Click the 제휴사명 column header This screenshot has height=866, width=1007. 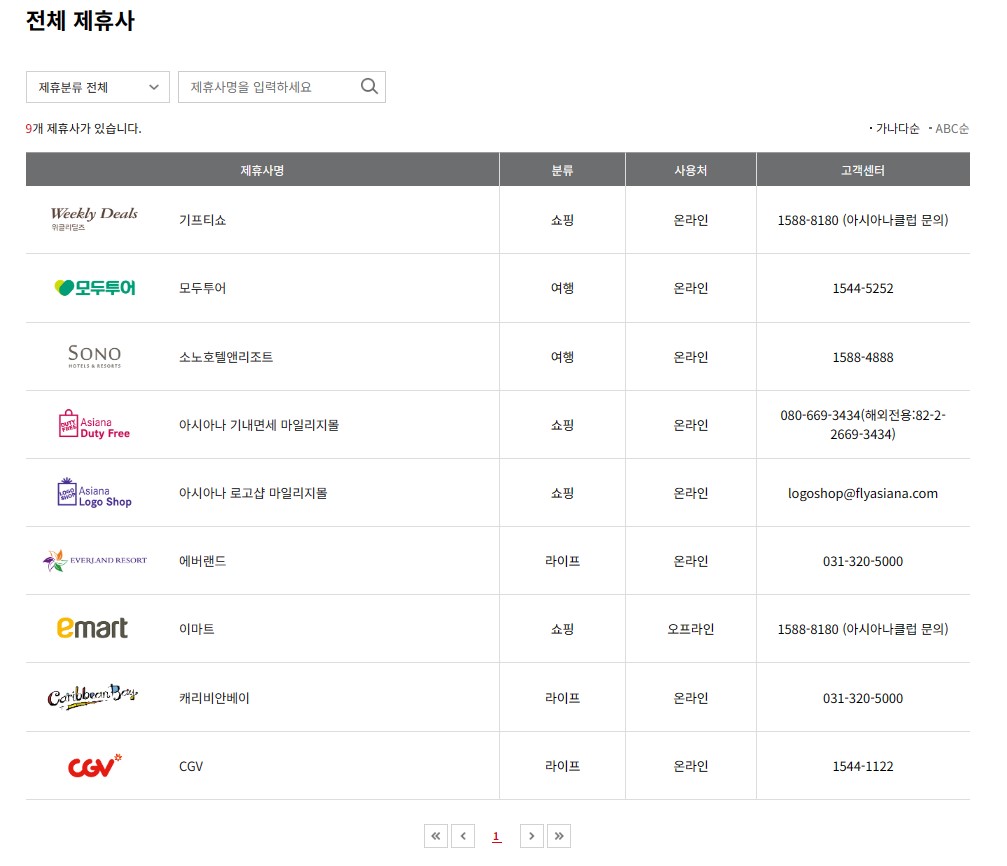coord(262,170)
